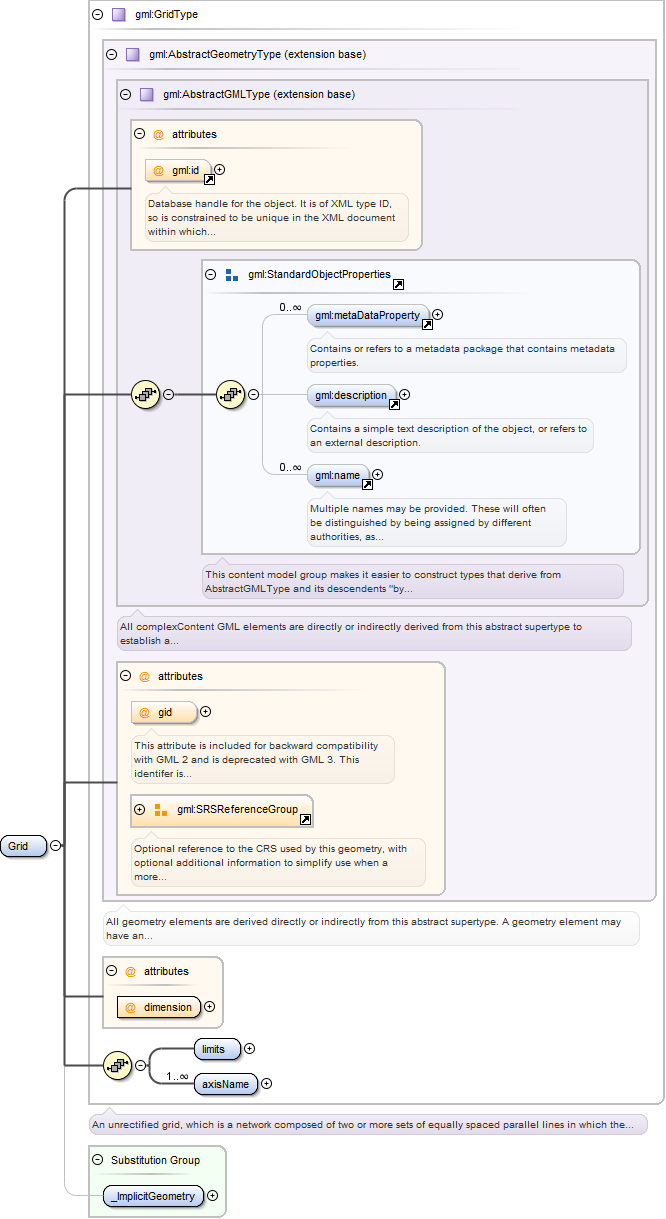666x1219 pixels.
Task: Expand the gml:metaDataProperty element
Action: (x=437, y=315)
